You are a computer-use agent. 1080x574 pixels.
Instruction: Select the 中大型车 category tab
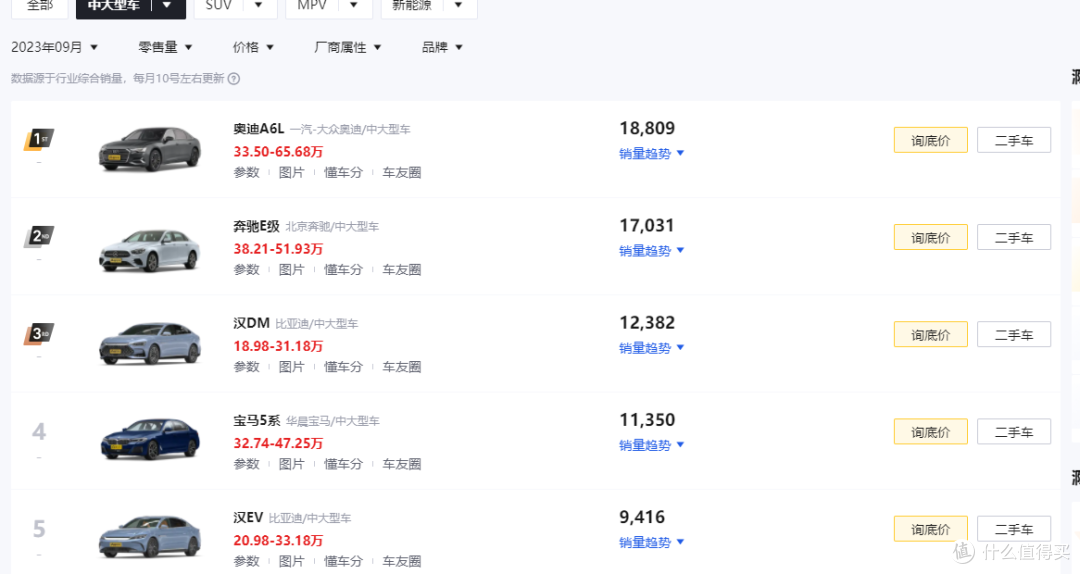coord(114,7)
